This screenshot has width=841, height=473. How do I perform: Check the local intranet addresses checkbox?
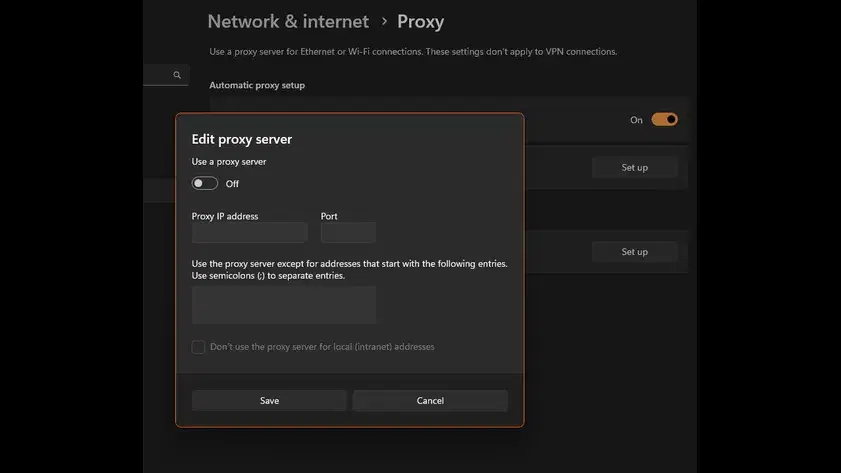click(x=198, y=347)
